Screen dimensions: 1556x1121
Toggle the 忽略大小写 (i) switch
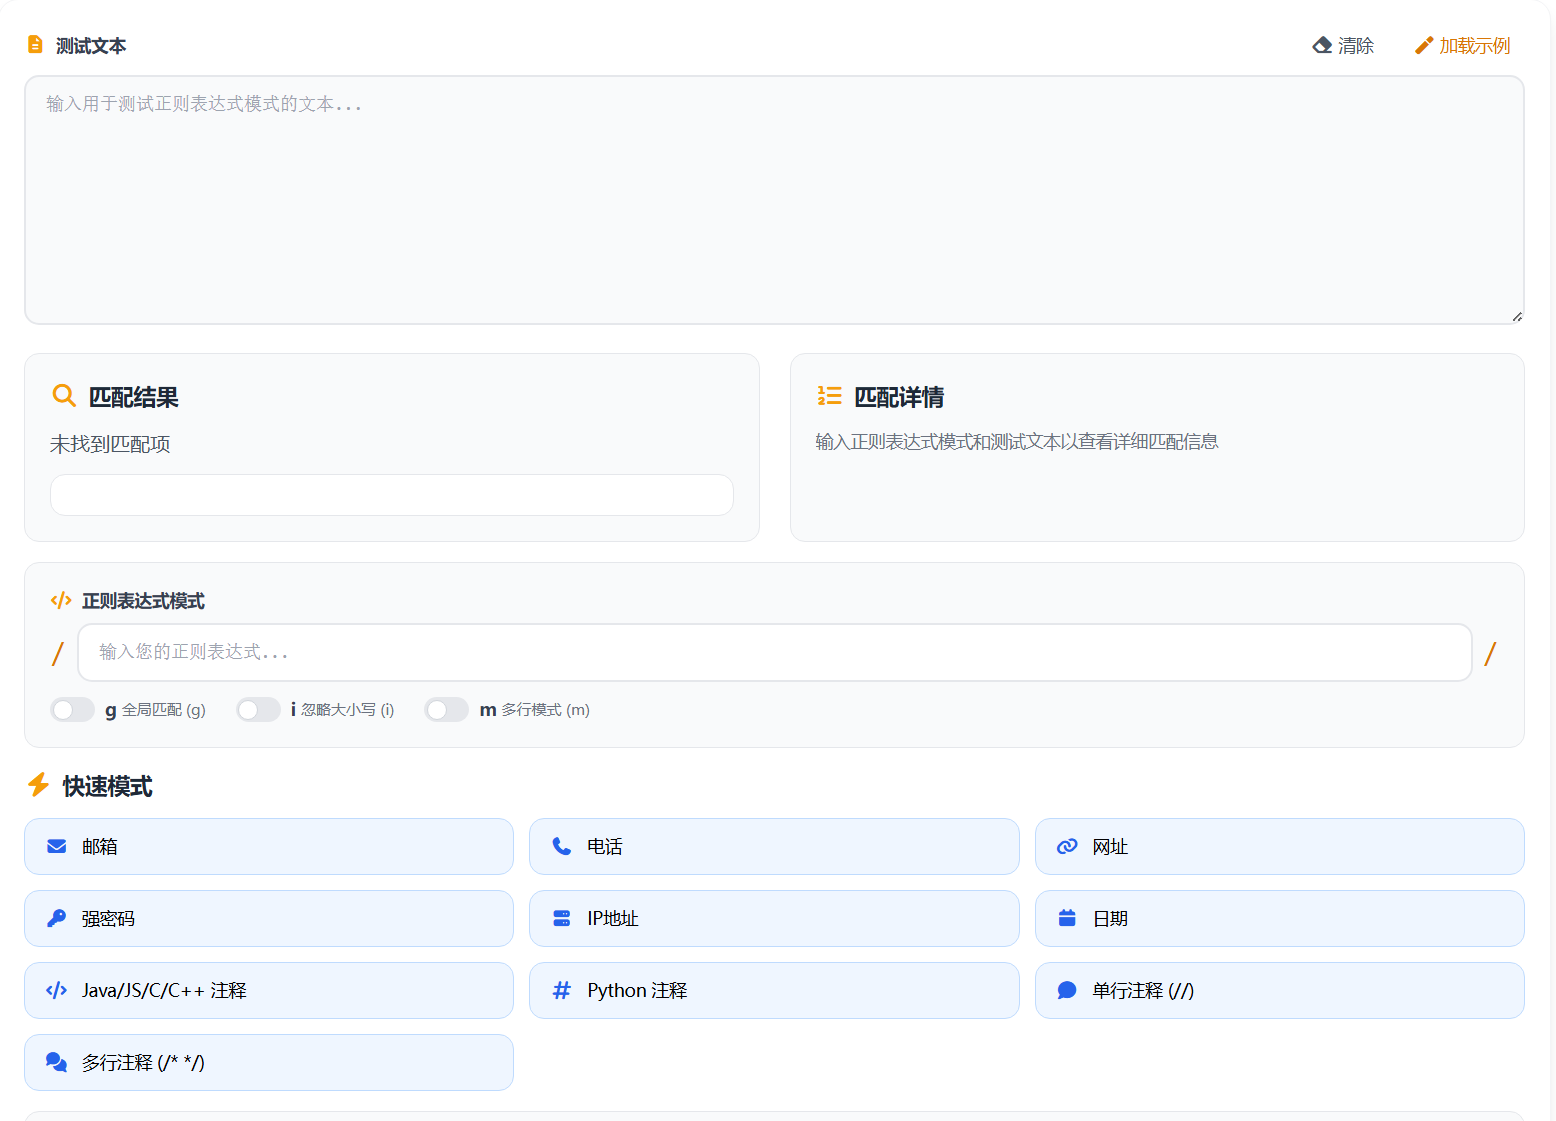pyautogui.click(x=258, y=710)
